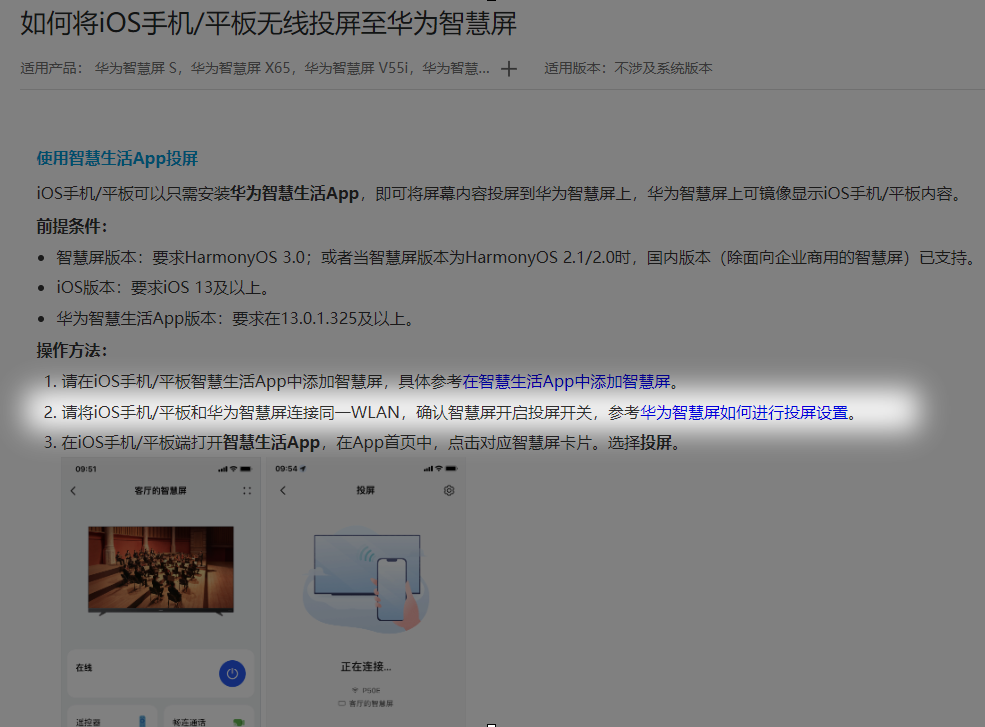This screenshot has width=985, height=727.
Task: Click the 操作方法 heading
Action: tap(72, 351)
